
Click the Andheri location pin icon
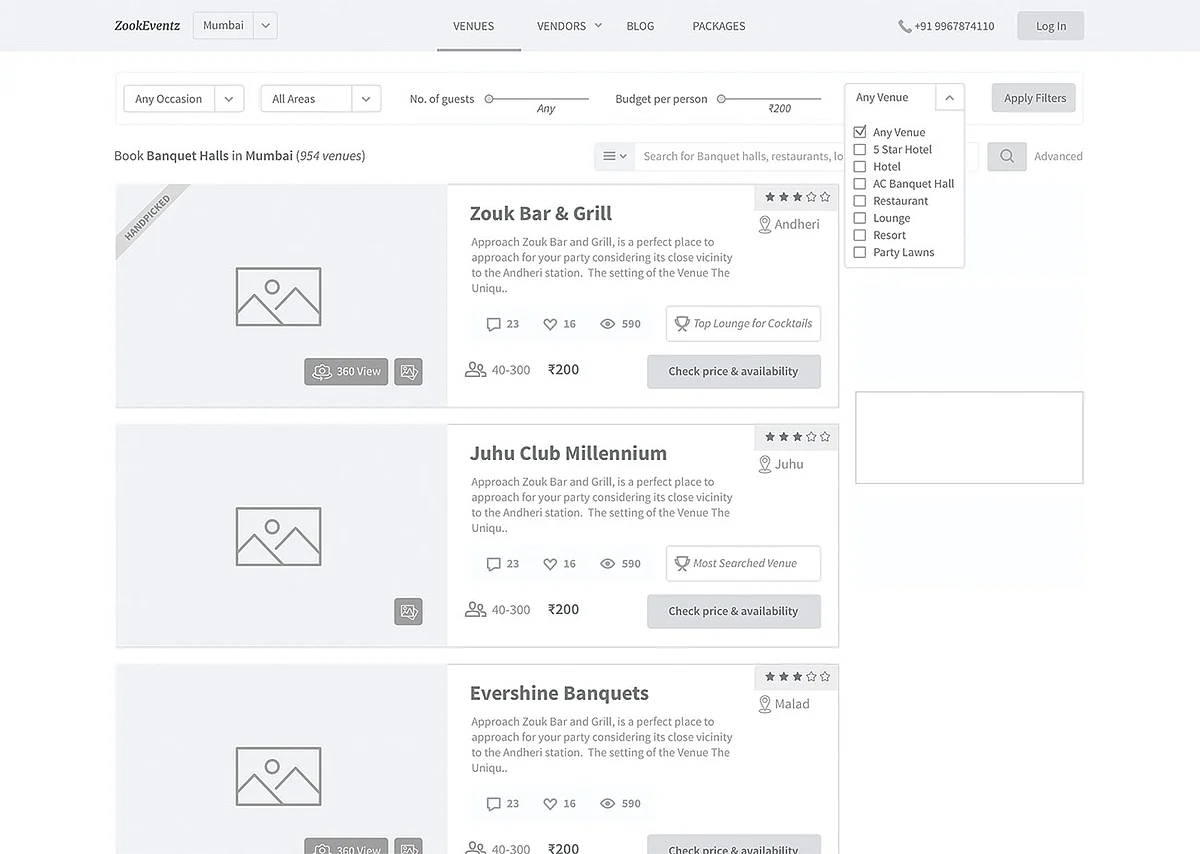(765, 225)
